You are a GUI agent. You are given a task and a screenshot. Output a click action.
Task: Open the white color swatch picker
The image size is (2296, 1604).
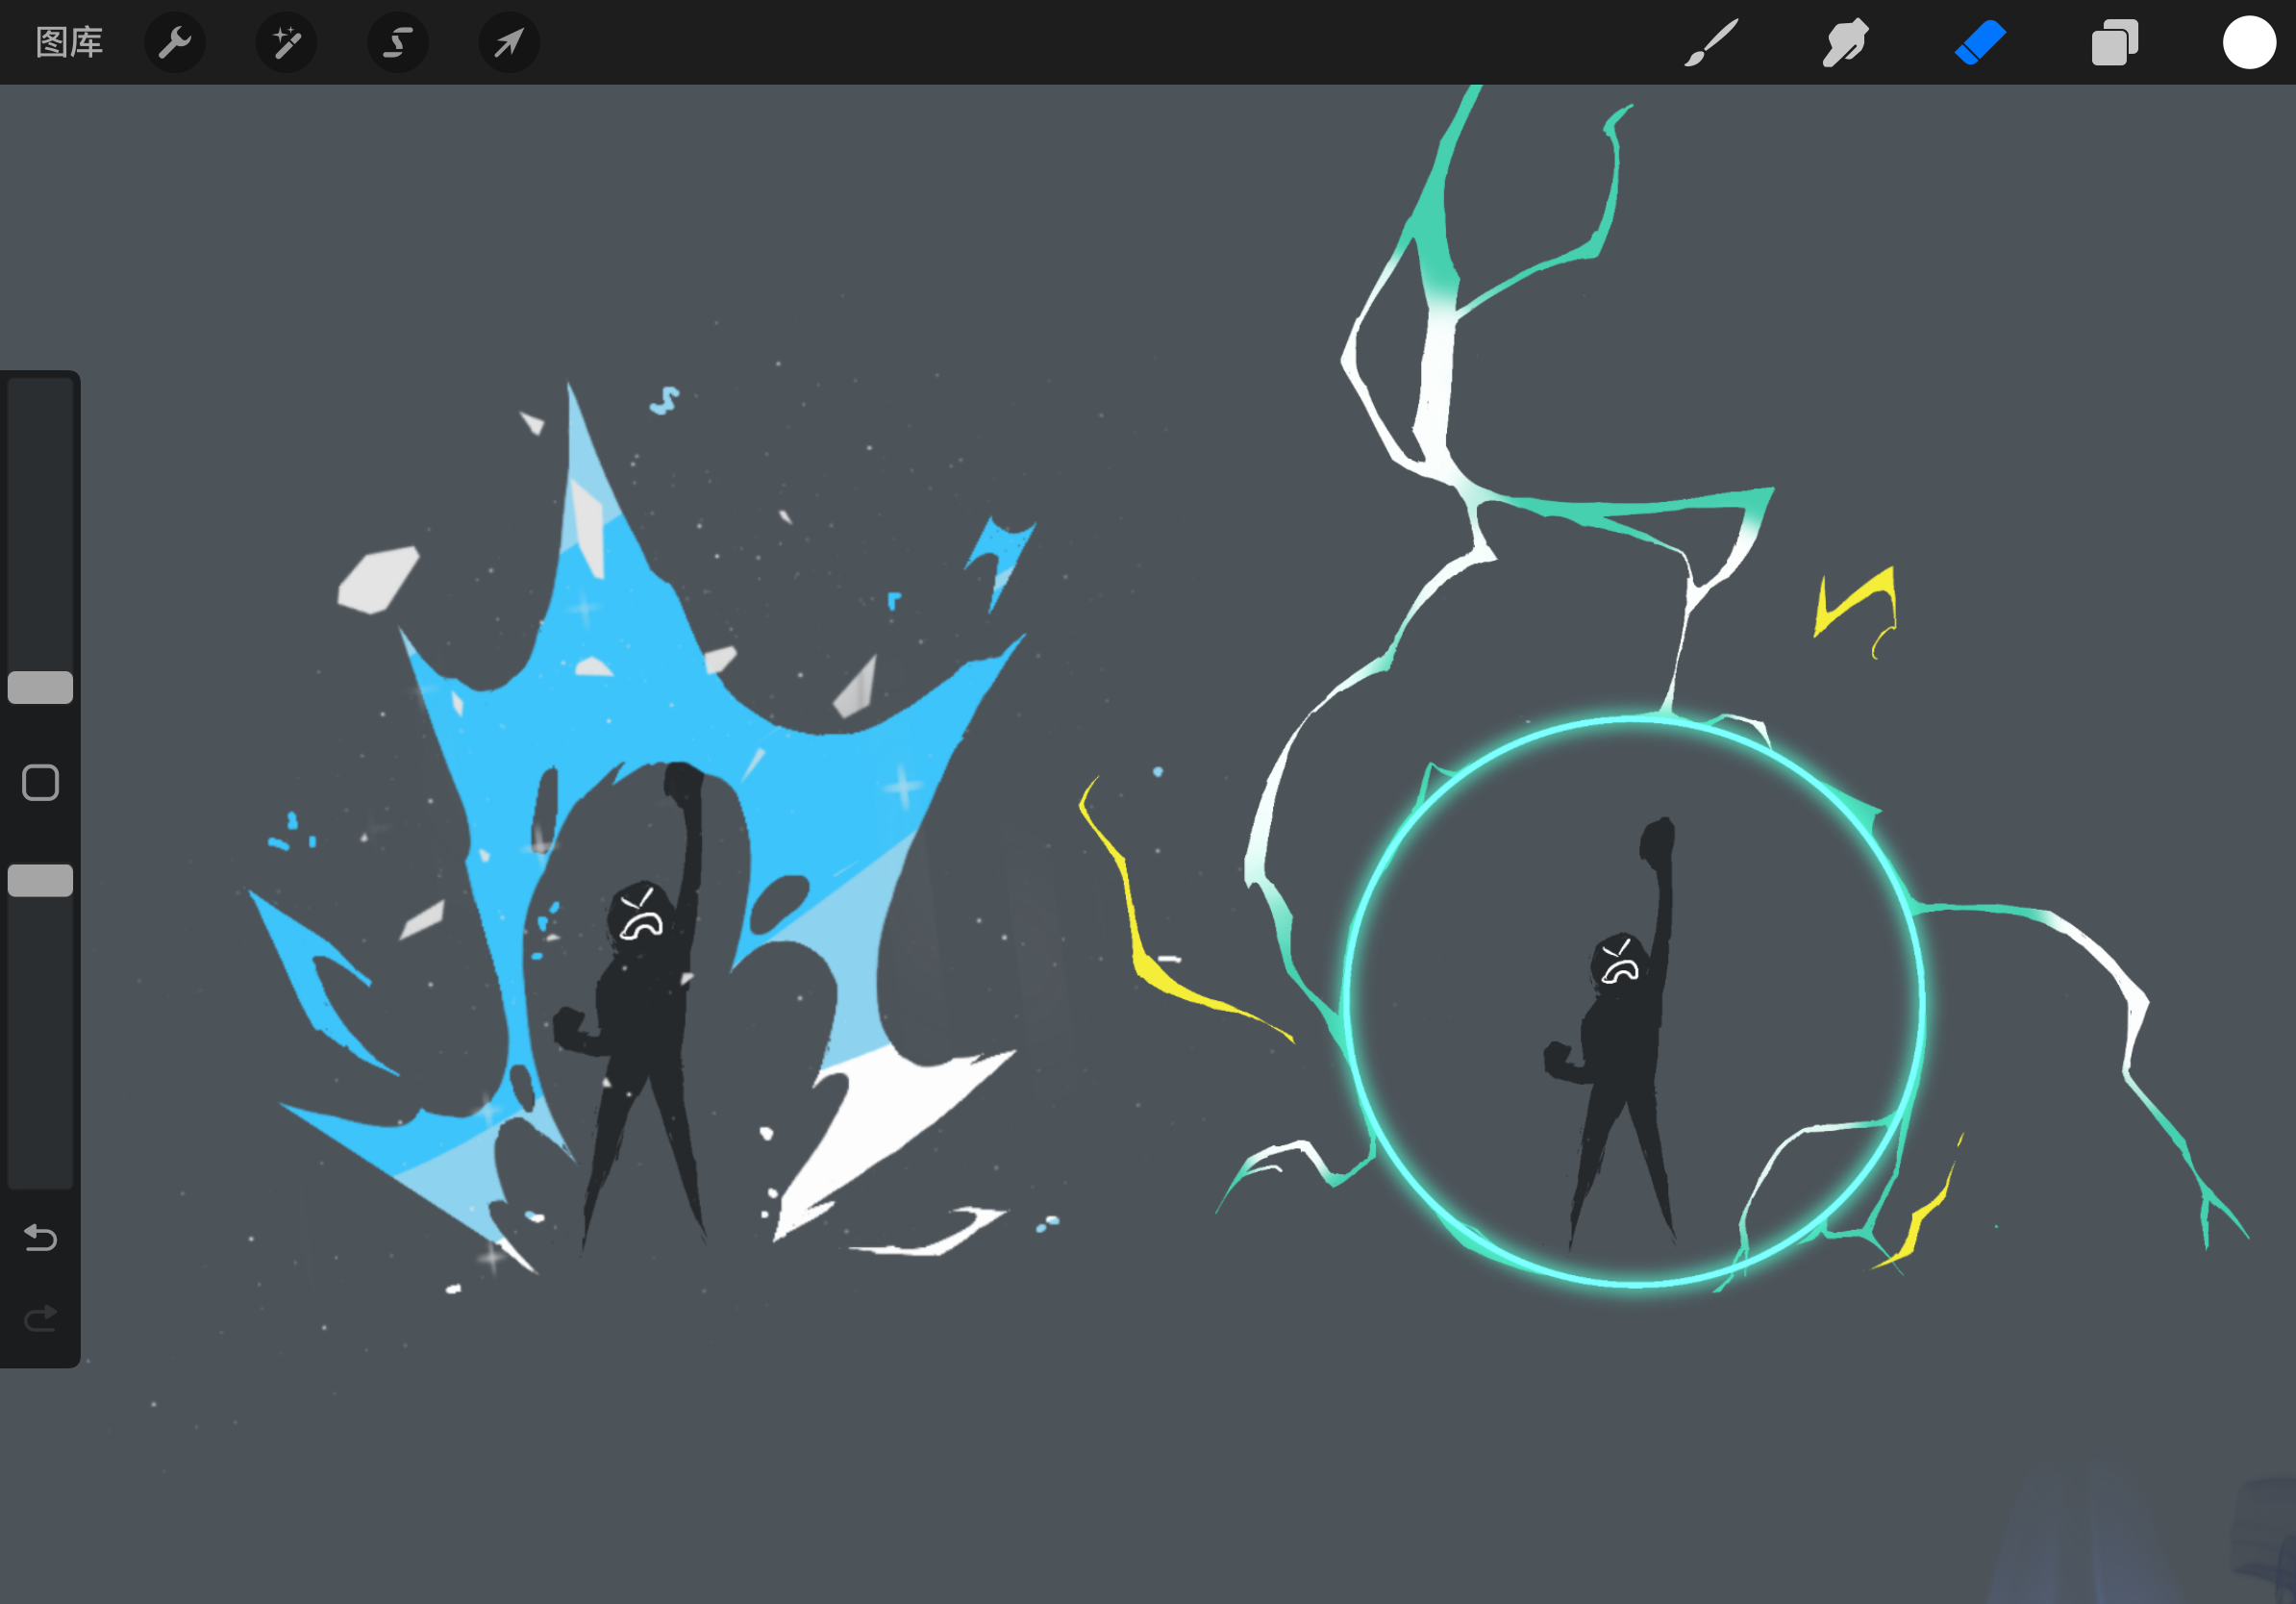(x=2249, y=42)
